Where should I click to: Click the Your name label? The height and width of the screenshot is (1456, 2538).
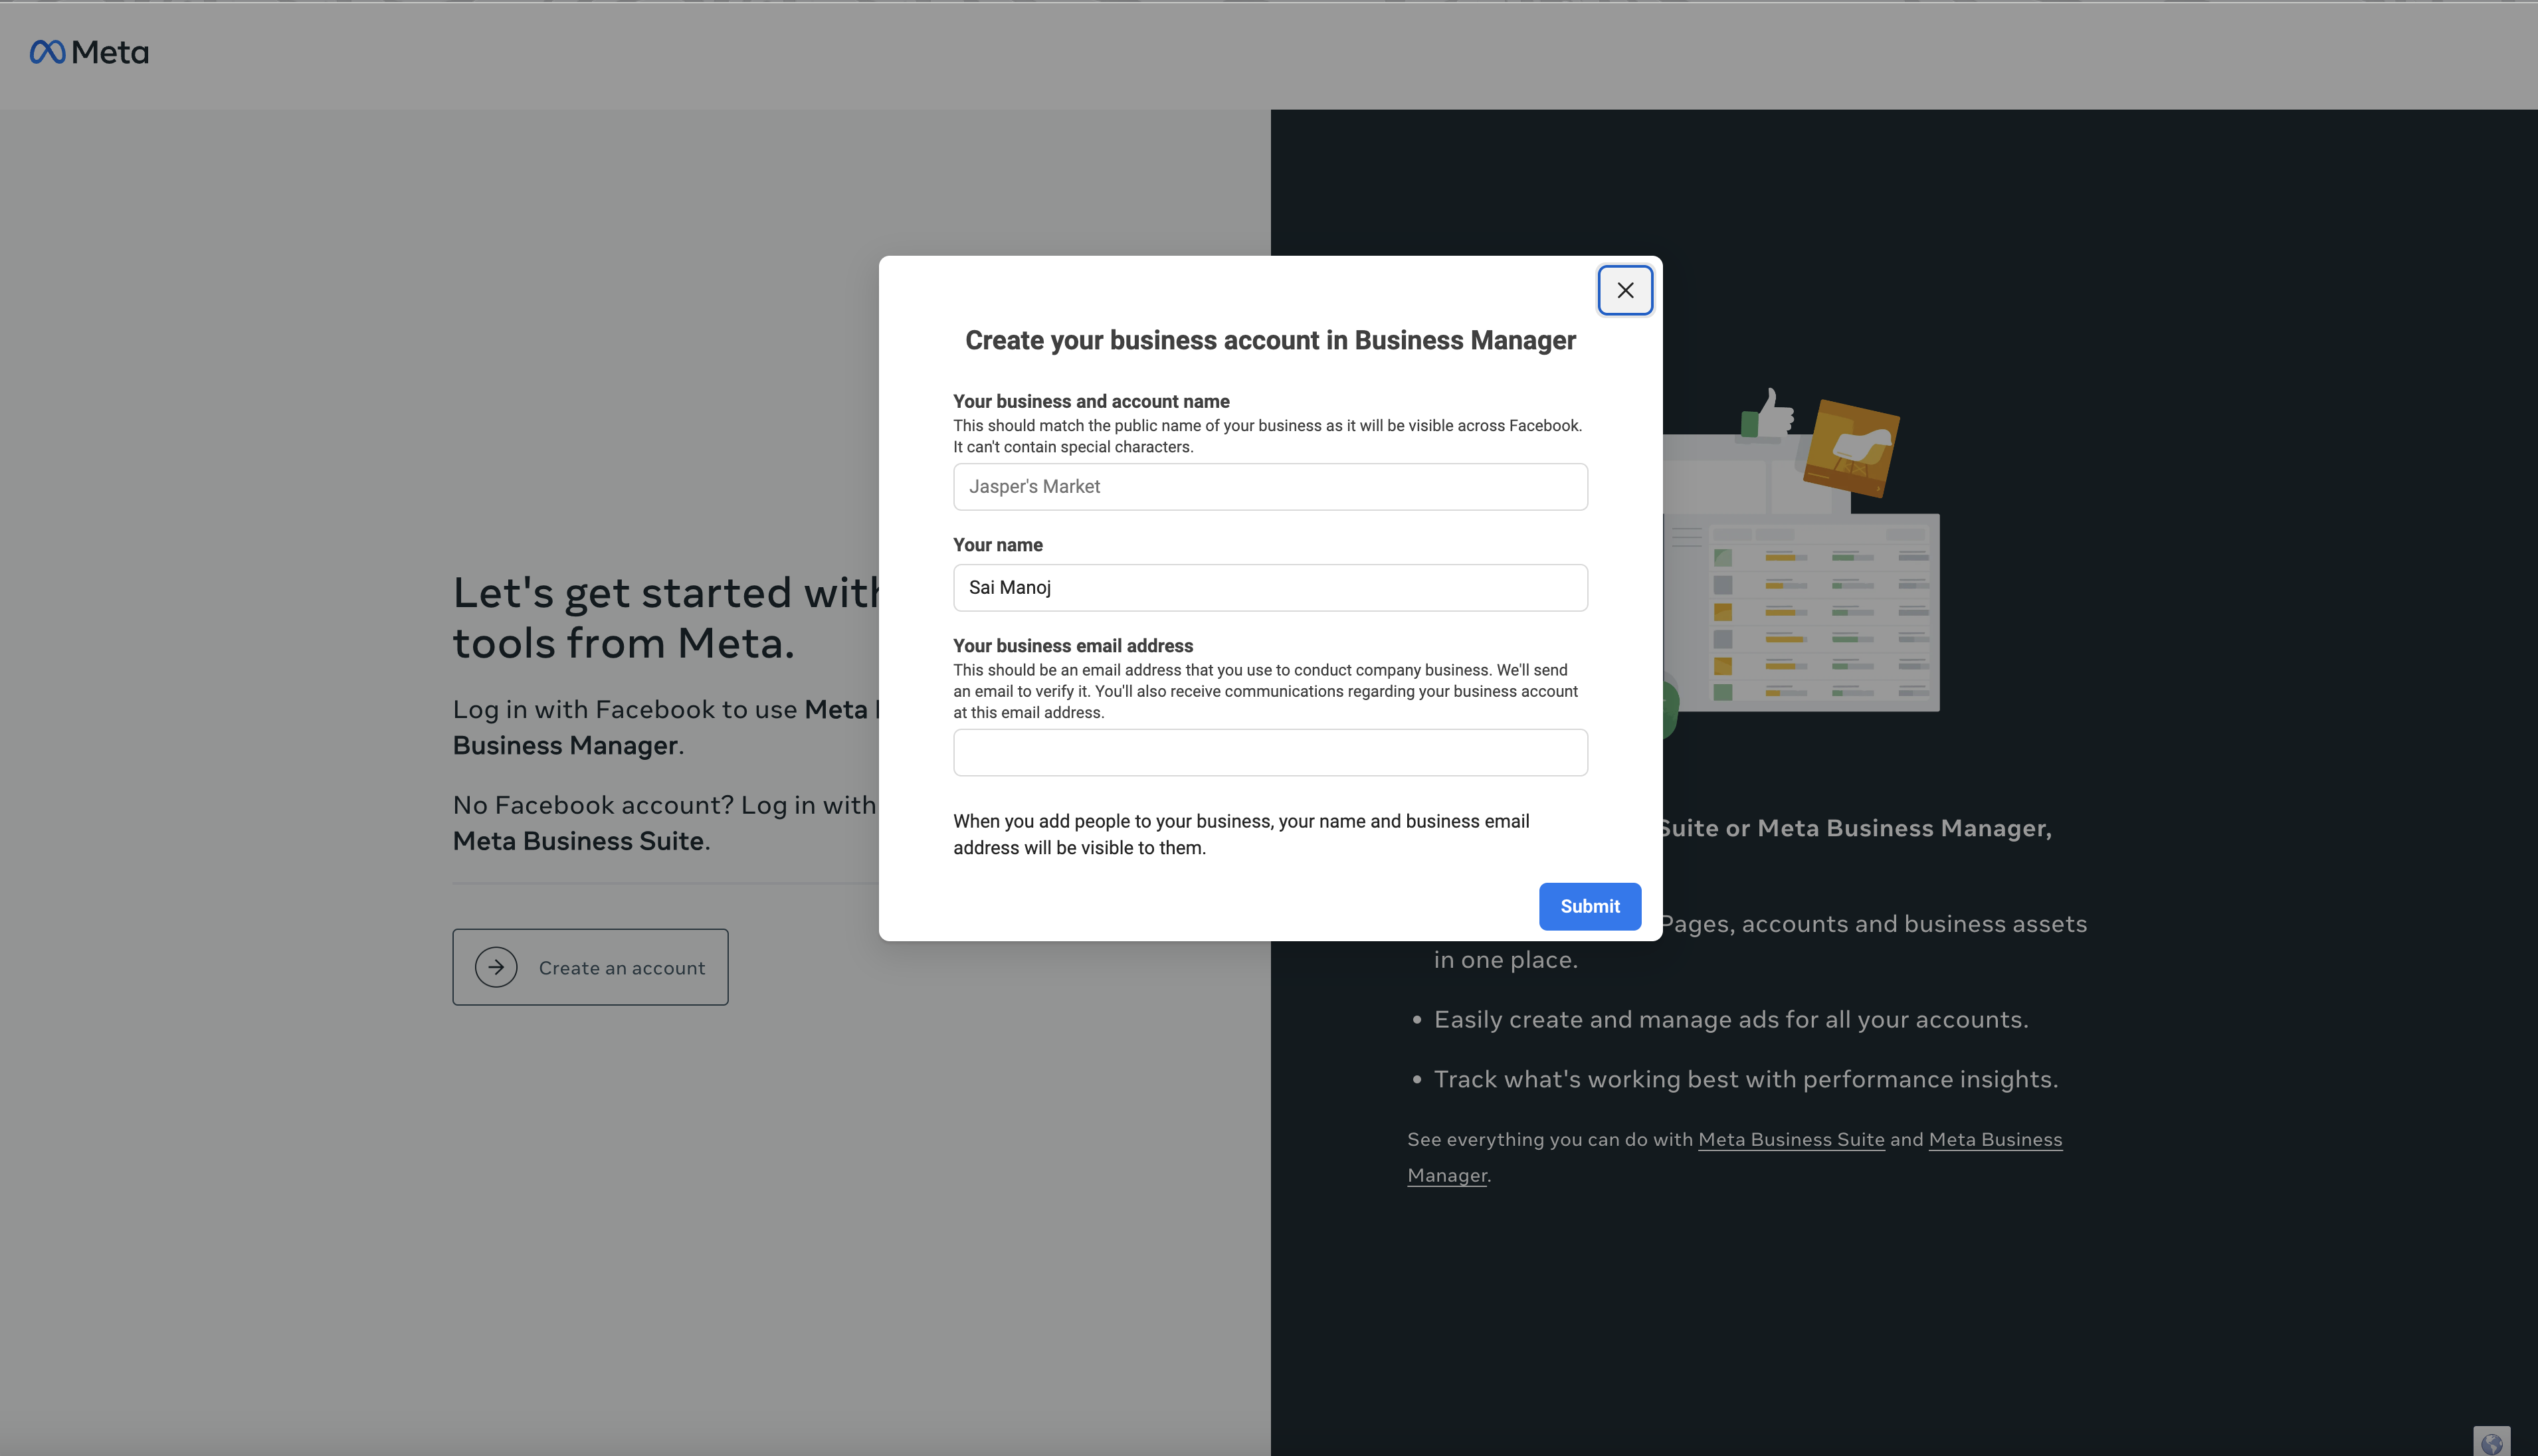[997, 545]
